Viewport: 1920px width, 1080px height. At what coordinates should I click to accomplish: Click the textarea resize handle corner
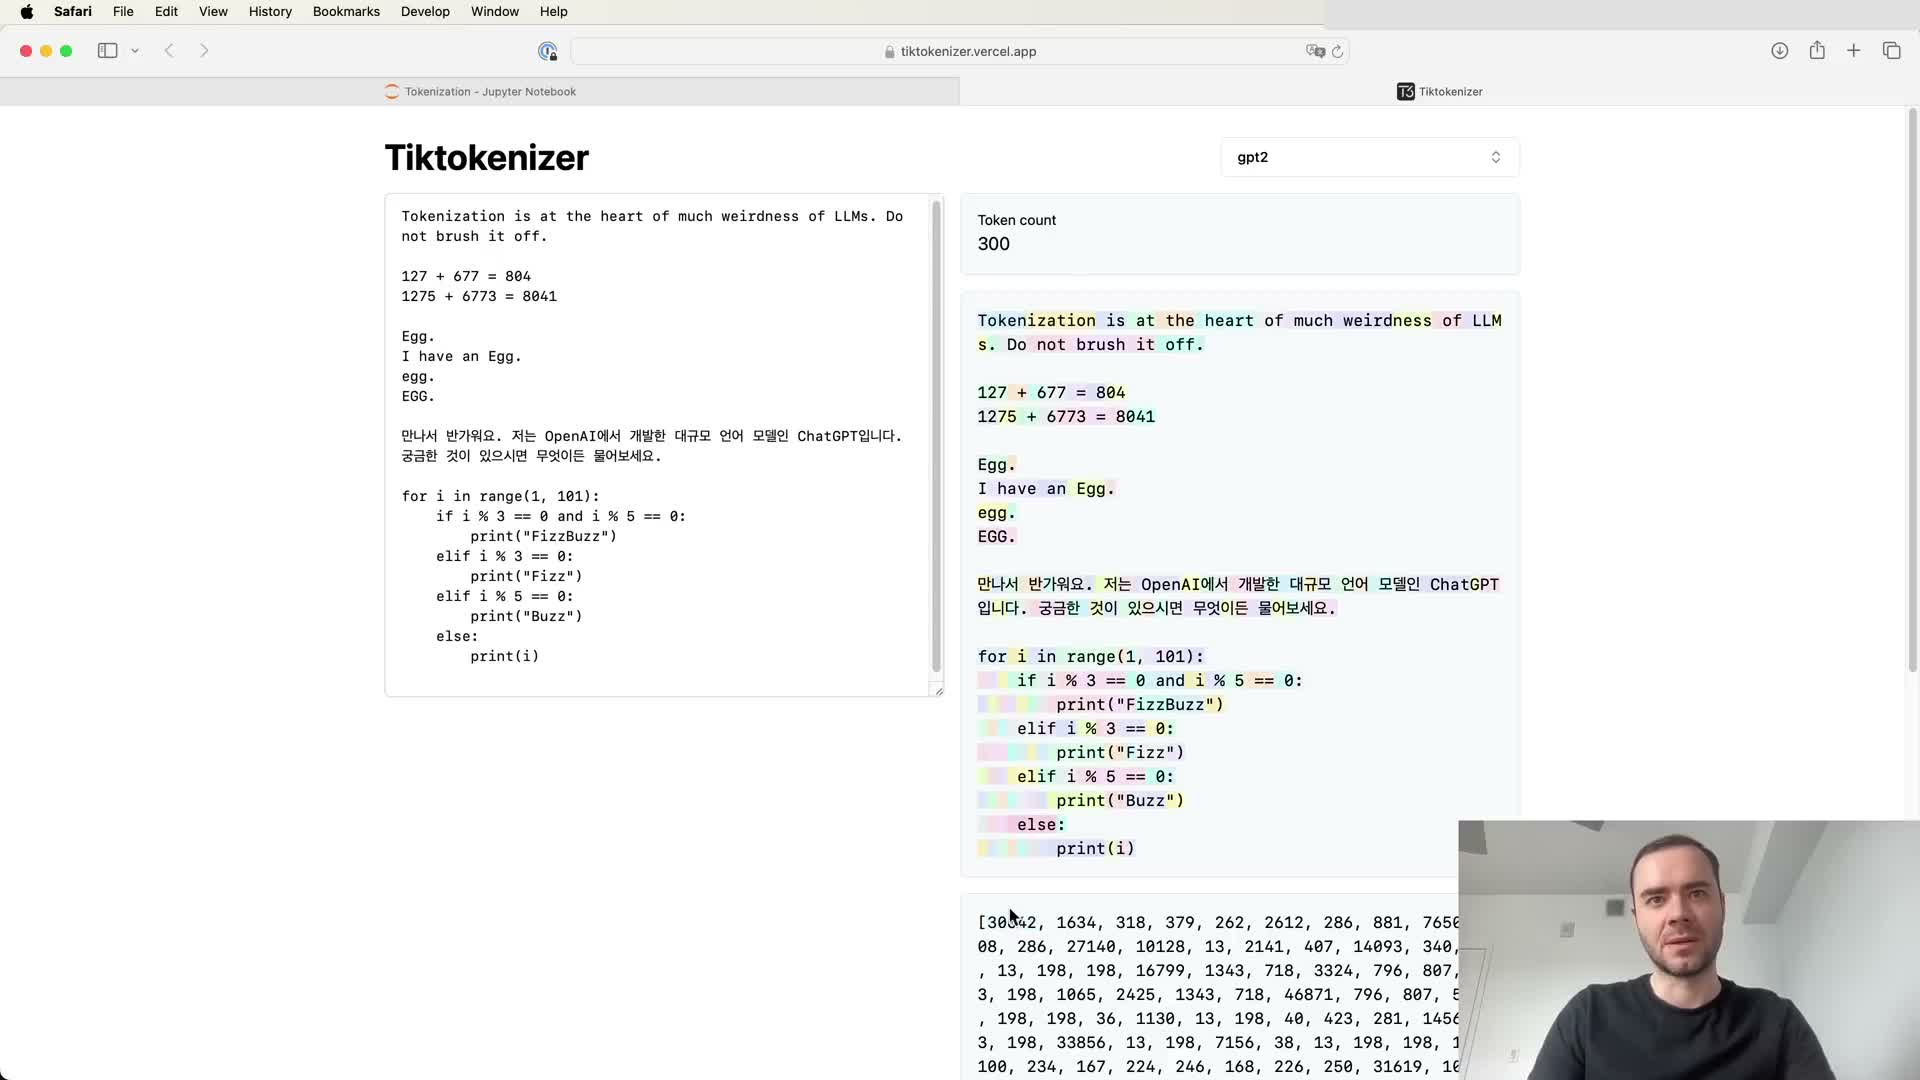pyautogui.click(x=938, y=691)
